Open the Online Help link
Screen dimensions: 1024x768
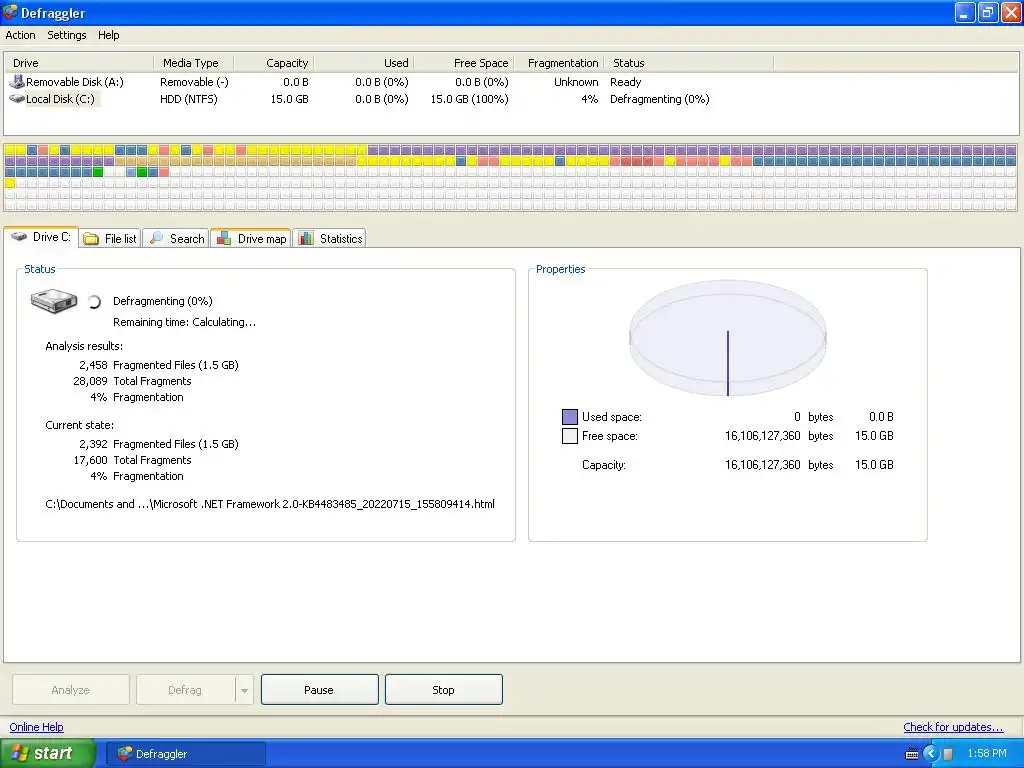tap(37, 727)
